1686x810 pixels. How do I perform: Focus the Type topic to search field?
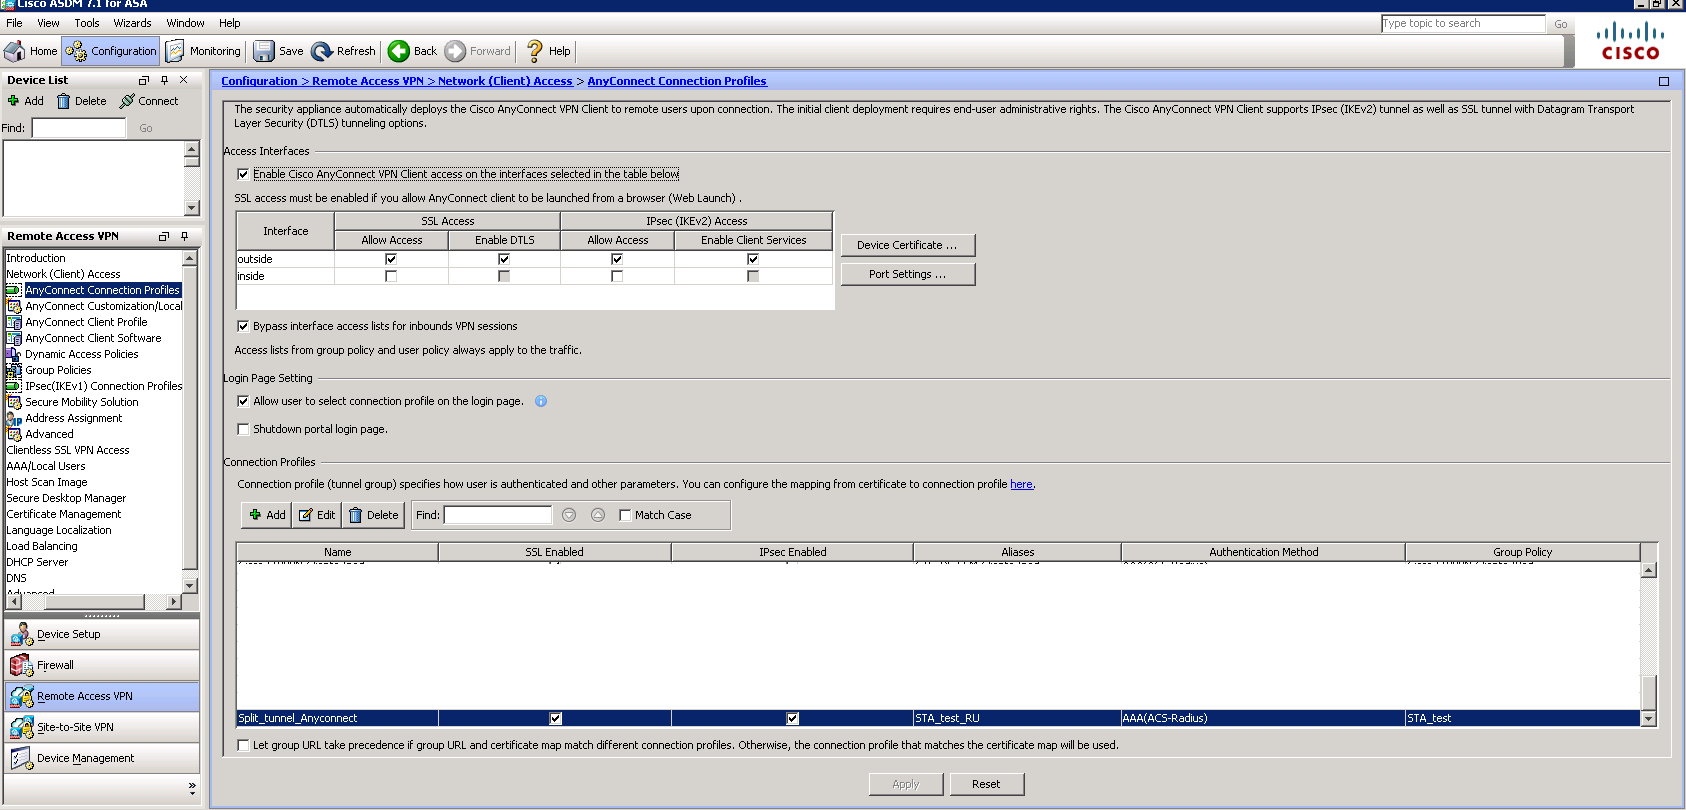(x=1463, y=23)
